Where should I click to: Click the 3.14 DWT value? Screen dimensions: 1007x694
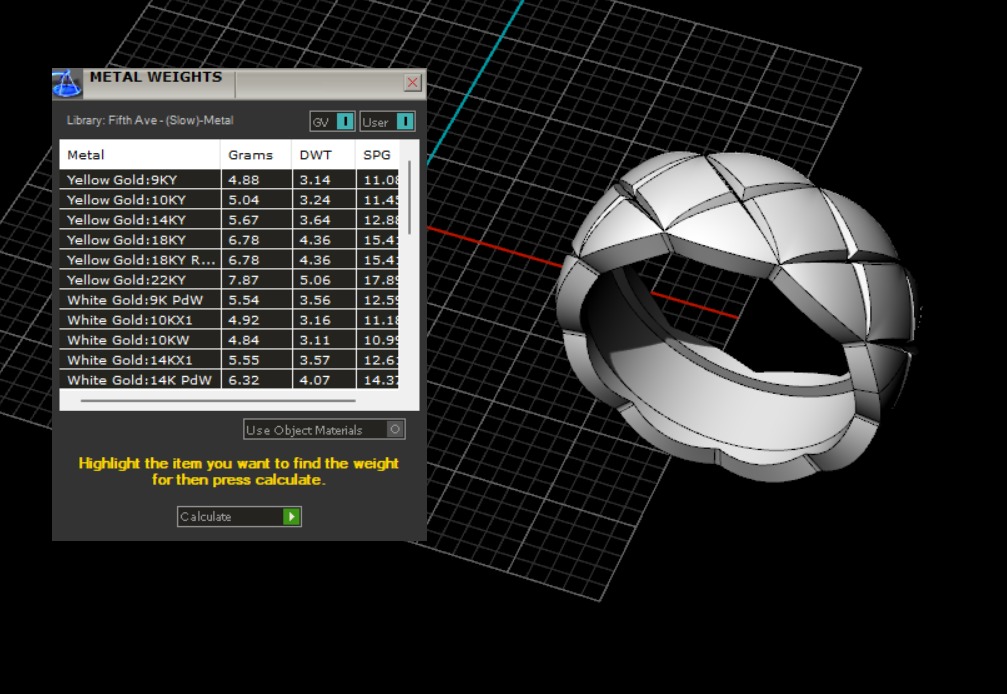tap(315, 180)
